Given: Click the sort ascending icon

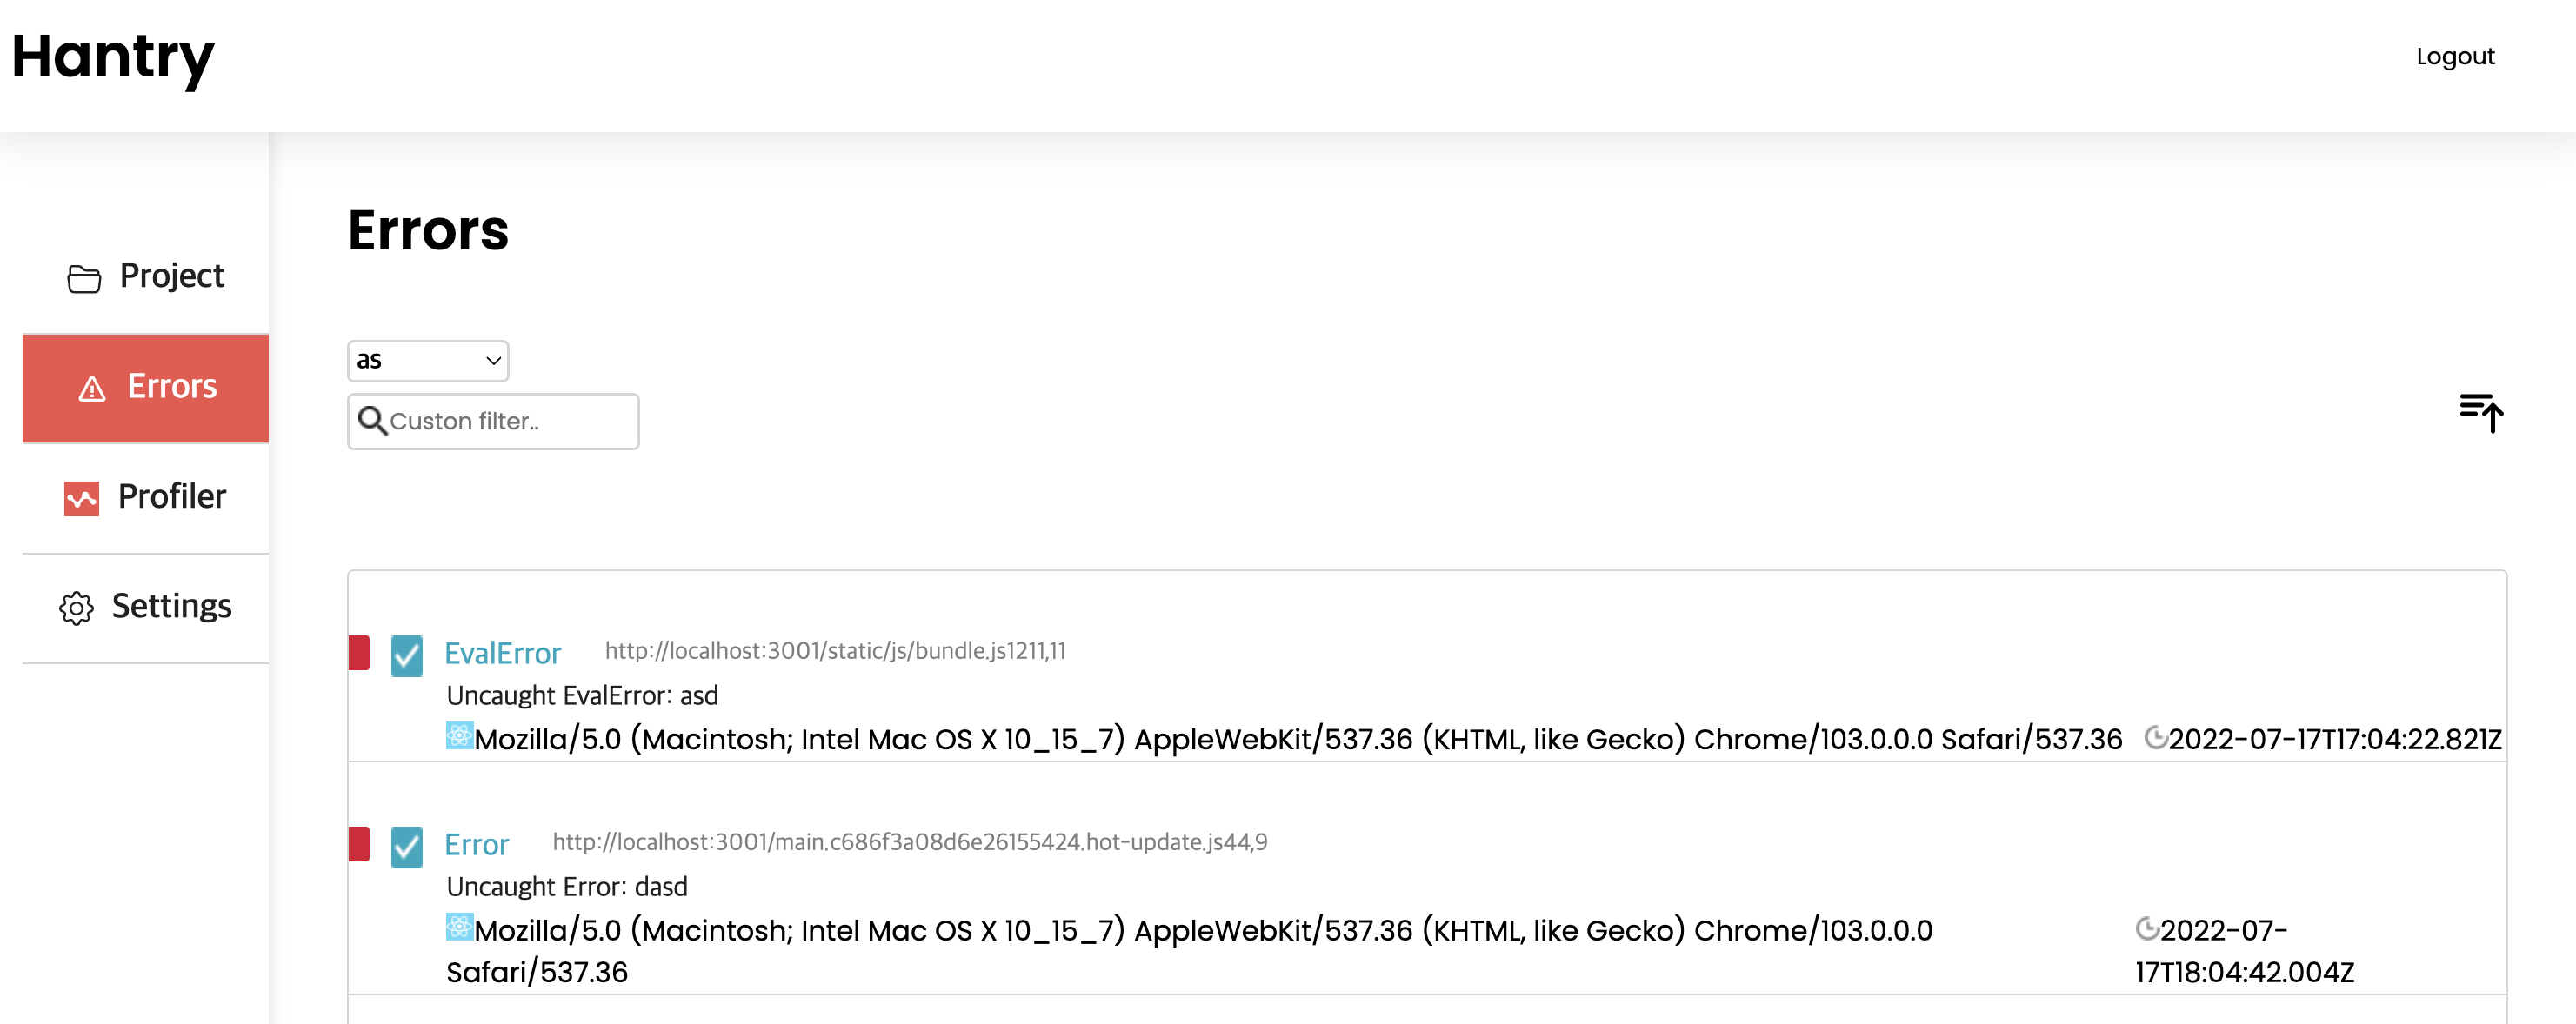Looking at the screenshot, I should coord(2481,412).
